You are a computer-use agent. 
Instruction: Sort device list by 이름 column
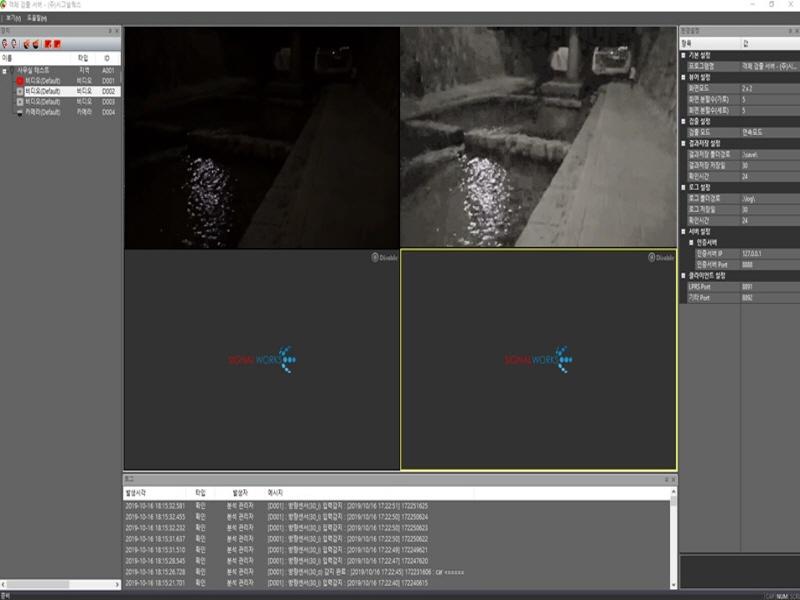coord(35,58)
